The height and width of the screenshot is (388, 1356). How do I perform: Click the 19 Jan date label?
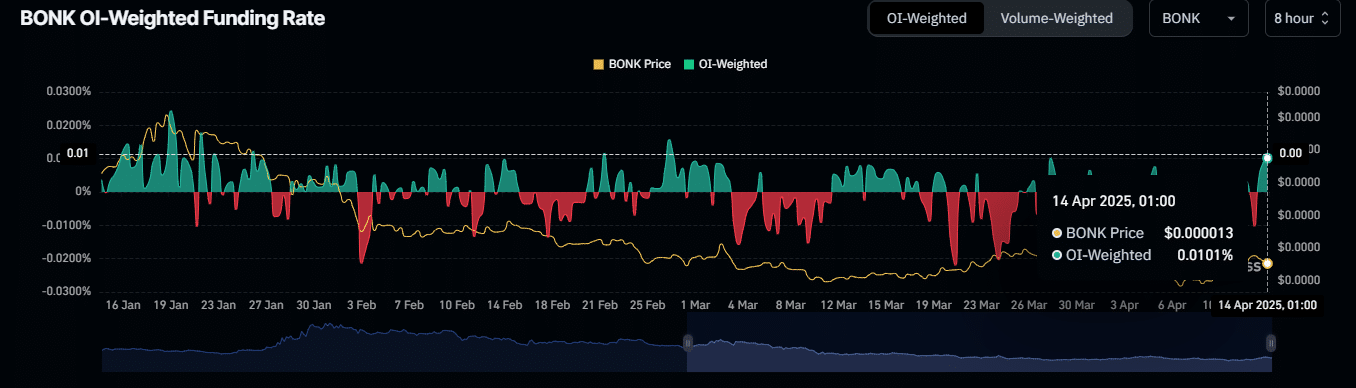(171, 305)
